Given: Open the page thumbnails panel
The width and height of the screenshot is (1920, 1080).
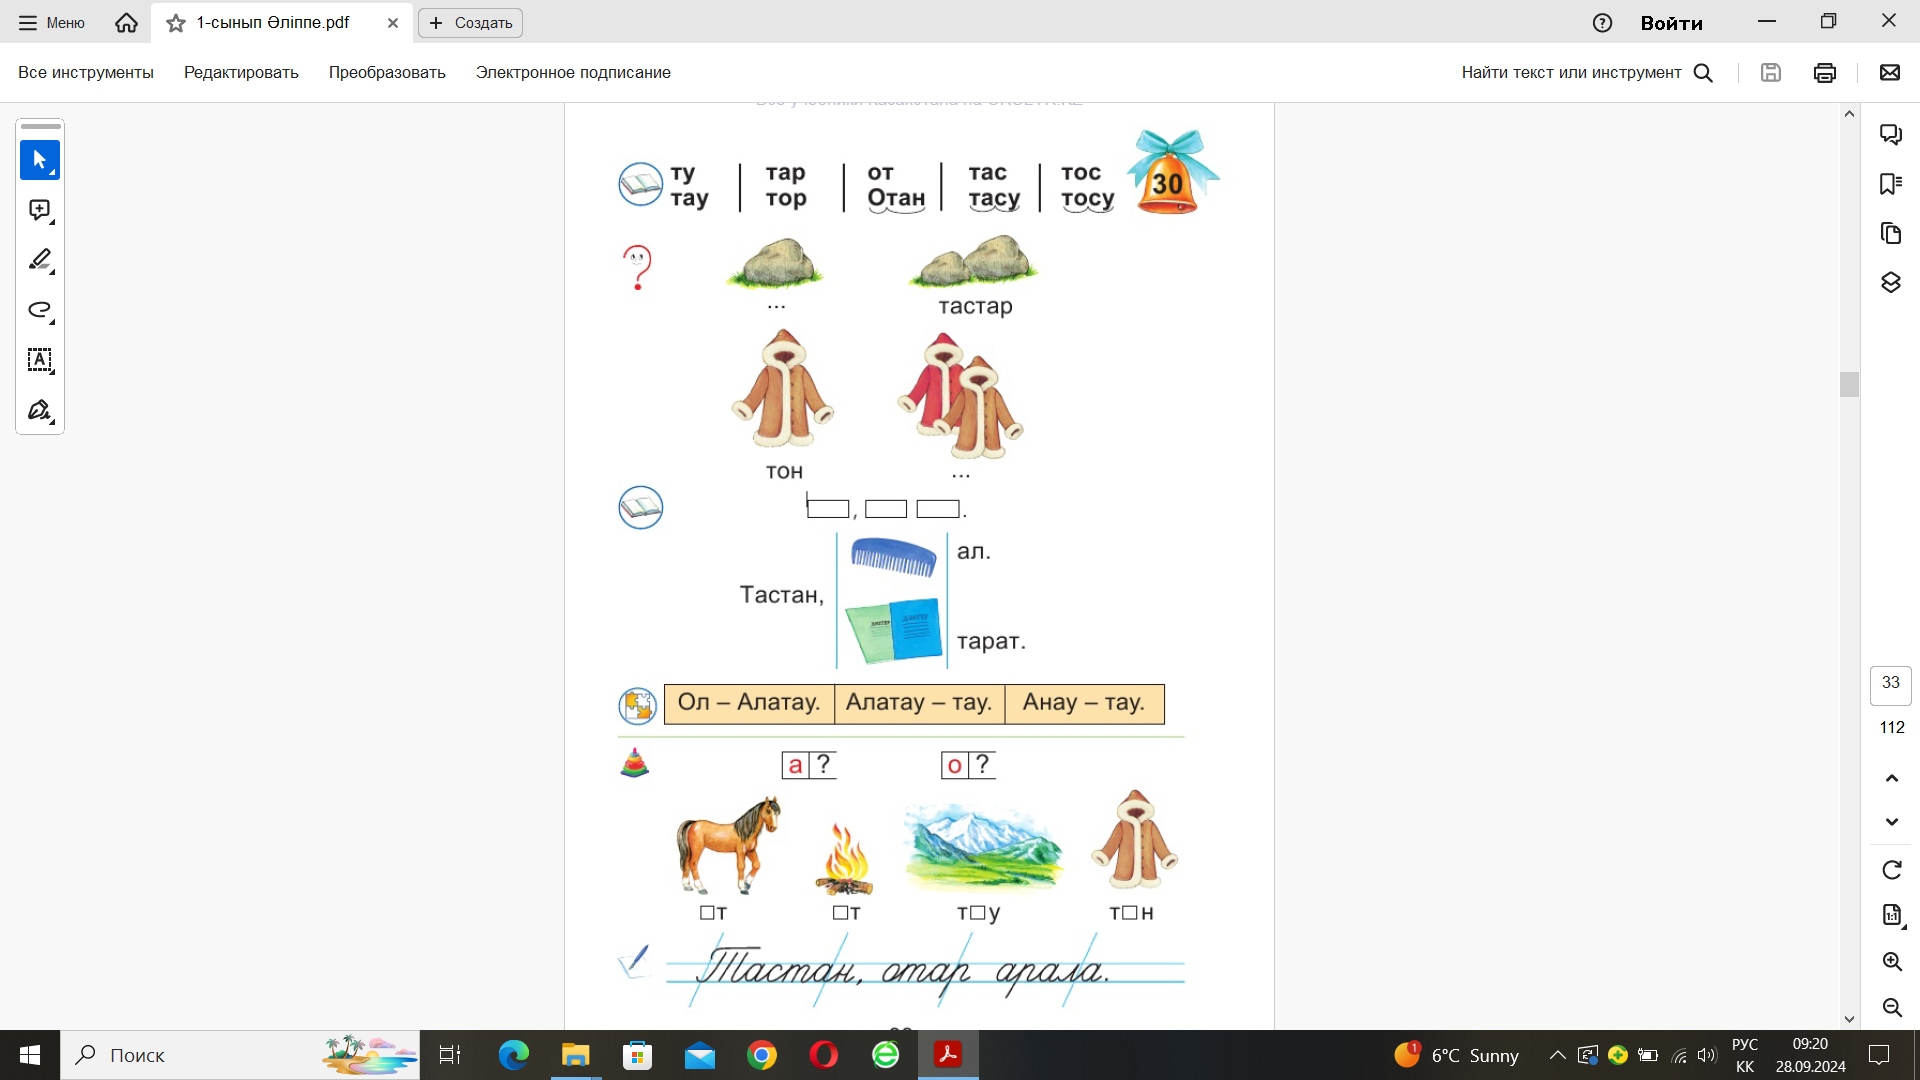Looking at the screenshot, I should [1890, 233].
